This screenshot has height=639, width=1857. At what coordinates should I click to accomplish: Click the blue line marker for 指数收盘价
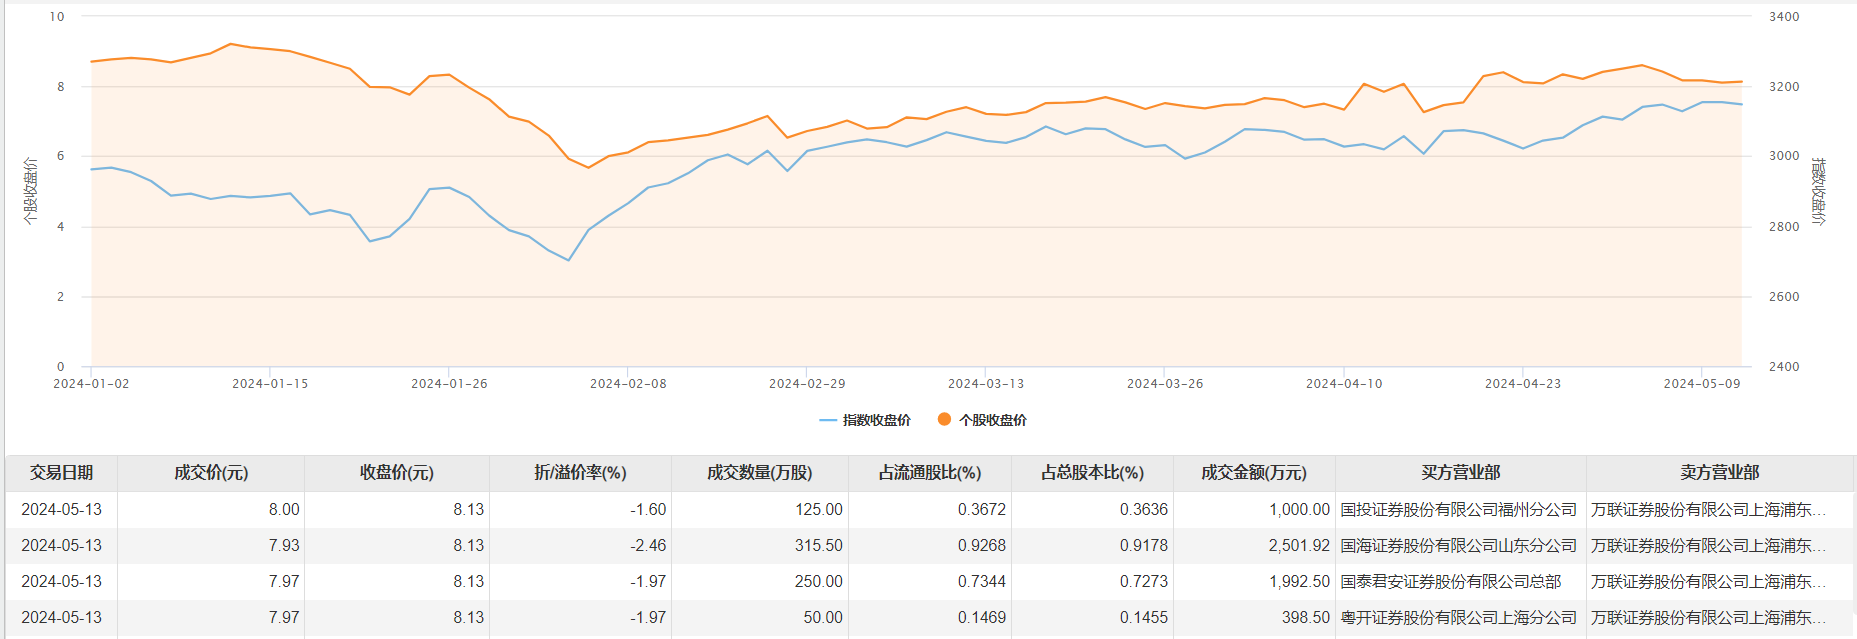tap(828, 421)
